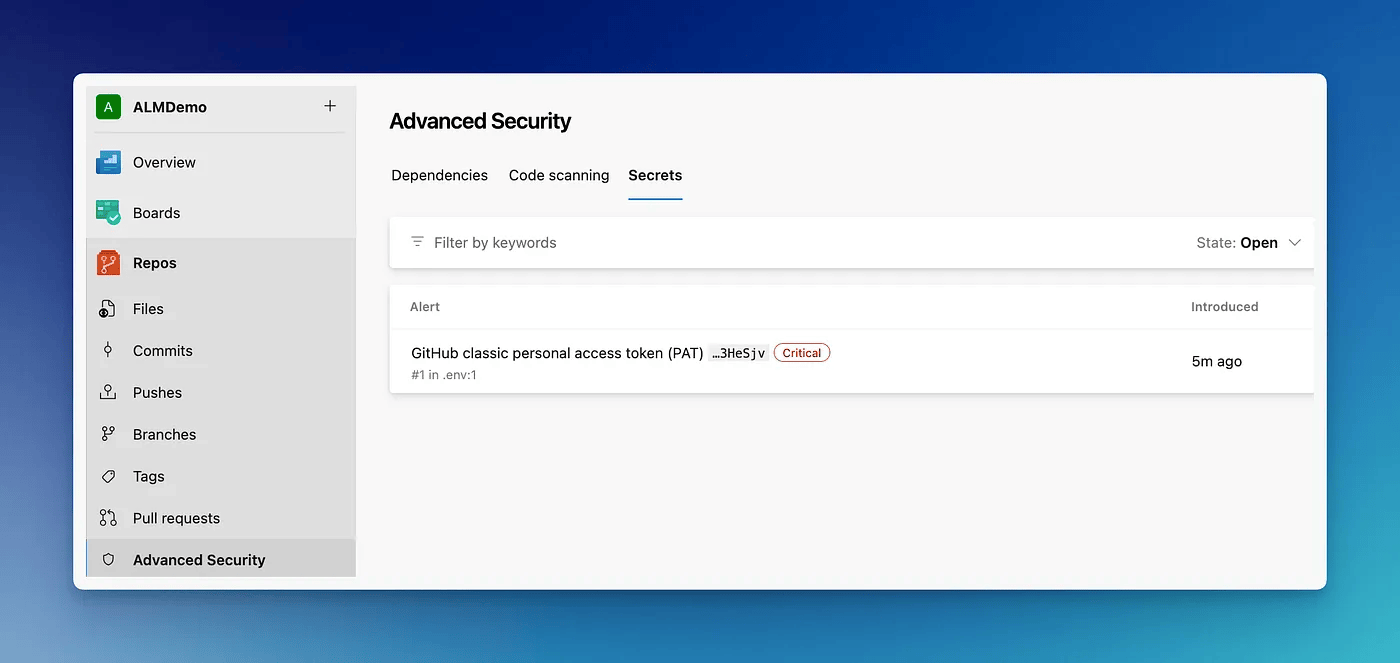Click the Boards icon in sidebar

click(108, 213)
